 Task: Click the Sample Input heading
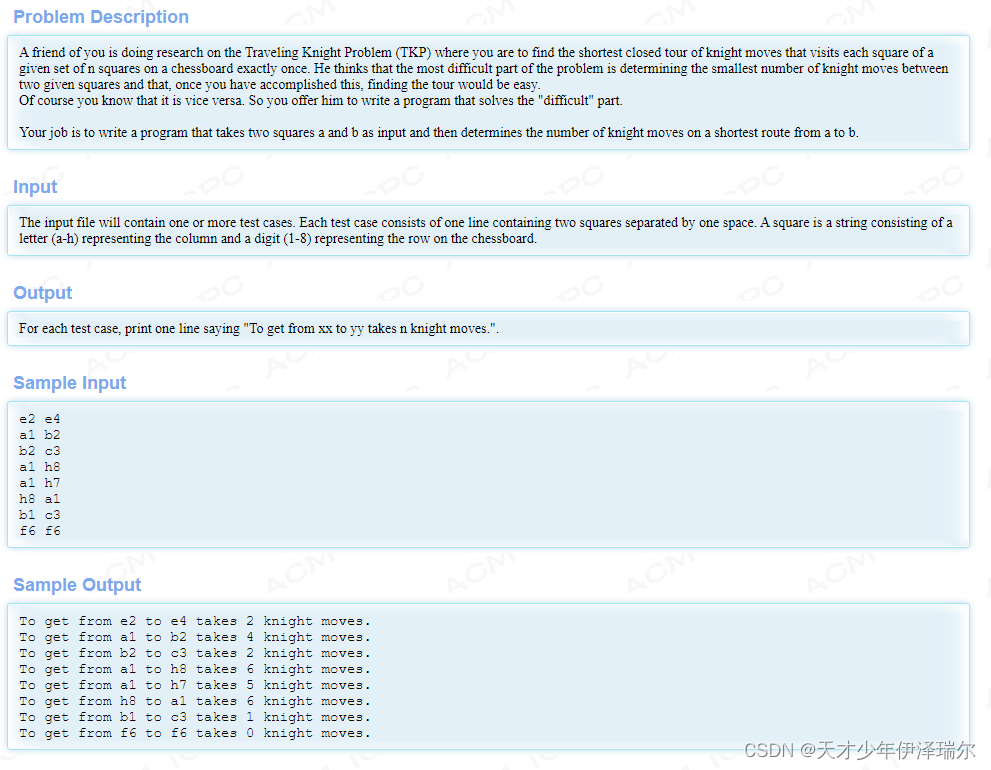(70, 383)
